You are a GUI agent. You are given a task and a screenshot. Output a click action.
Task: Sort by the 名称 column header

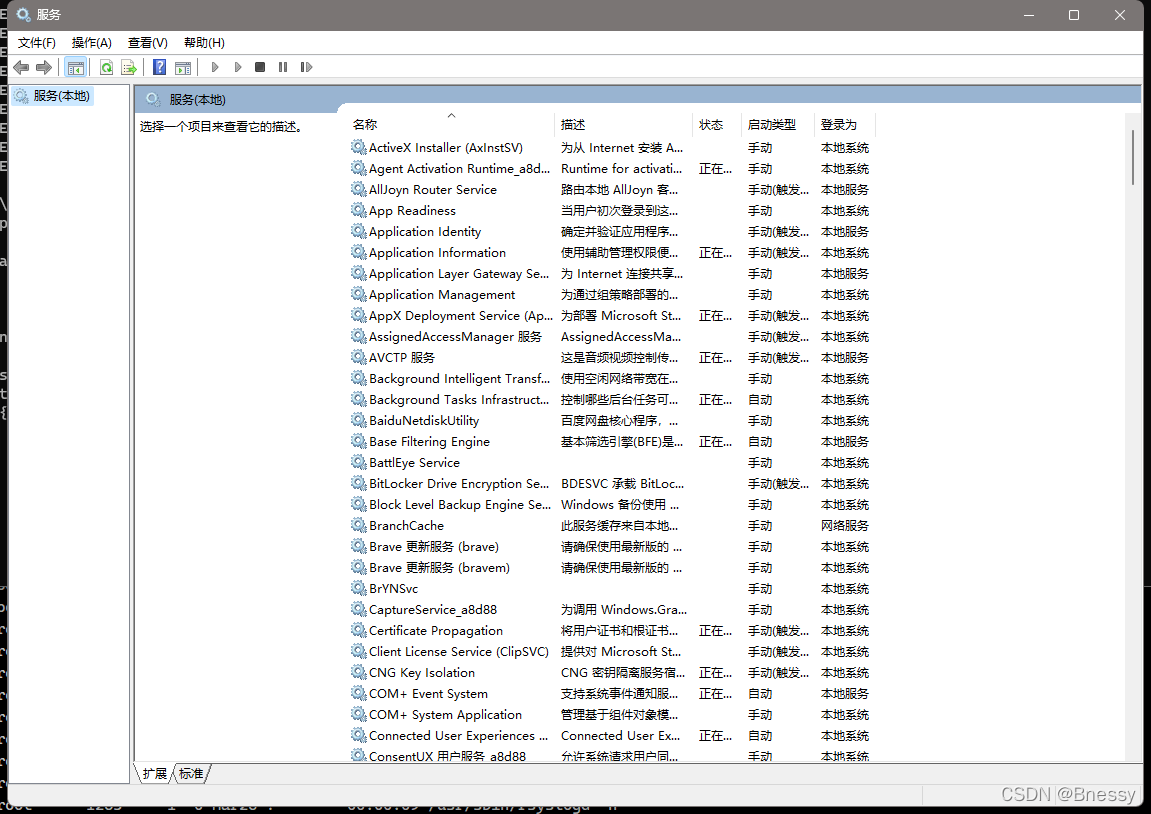pyautogui.click(x=365, y=125)
